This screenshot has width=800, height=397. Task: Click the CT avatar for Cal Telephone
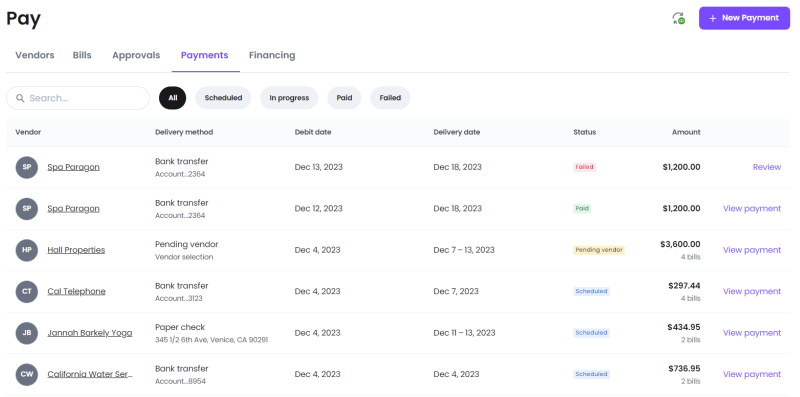tap(27, 291)
